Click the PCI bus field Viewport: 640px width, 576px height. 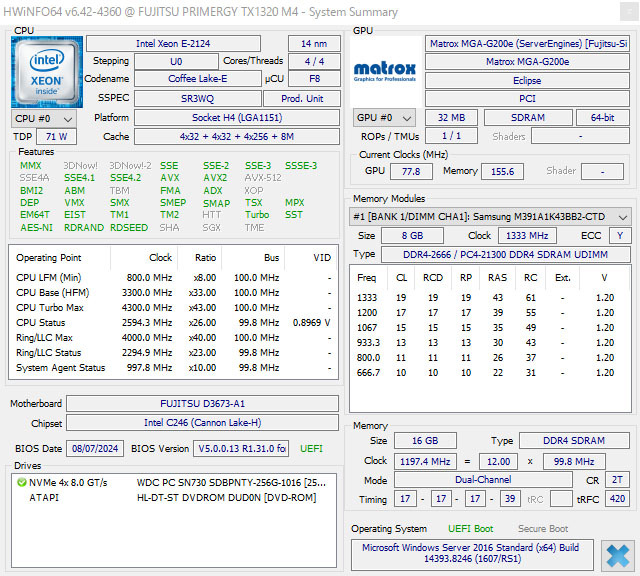pyautogui.click(x=527, y=99)
